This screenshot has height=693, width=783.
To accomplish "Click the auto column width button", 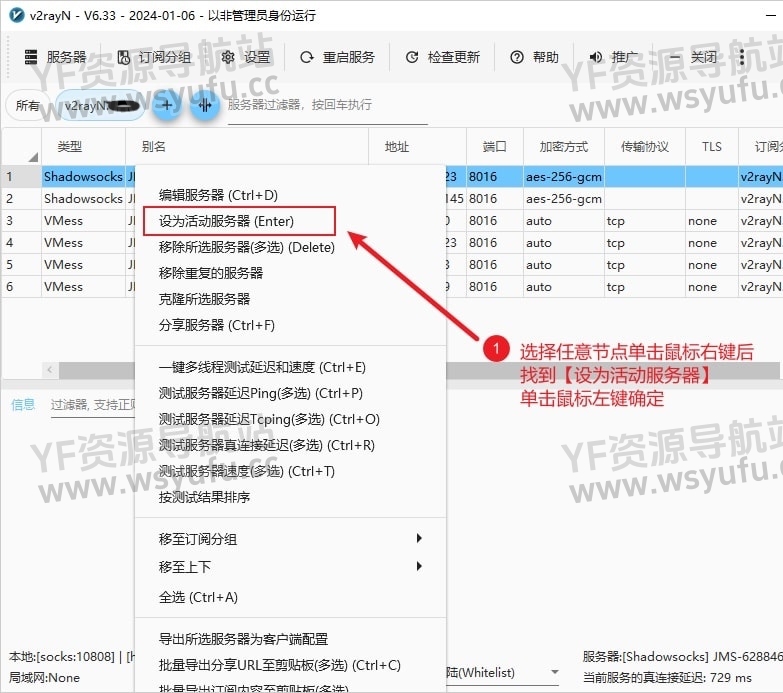I will coord(205,105).
